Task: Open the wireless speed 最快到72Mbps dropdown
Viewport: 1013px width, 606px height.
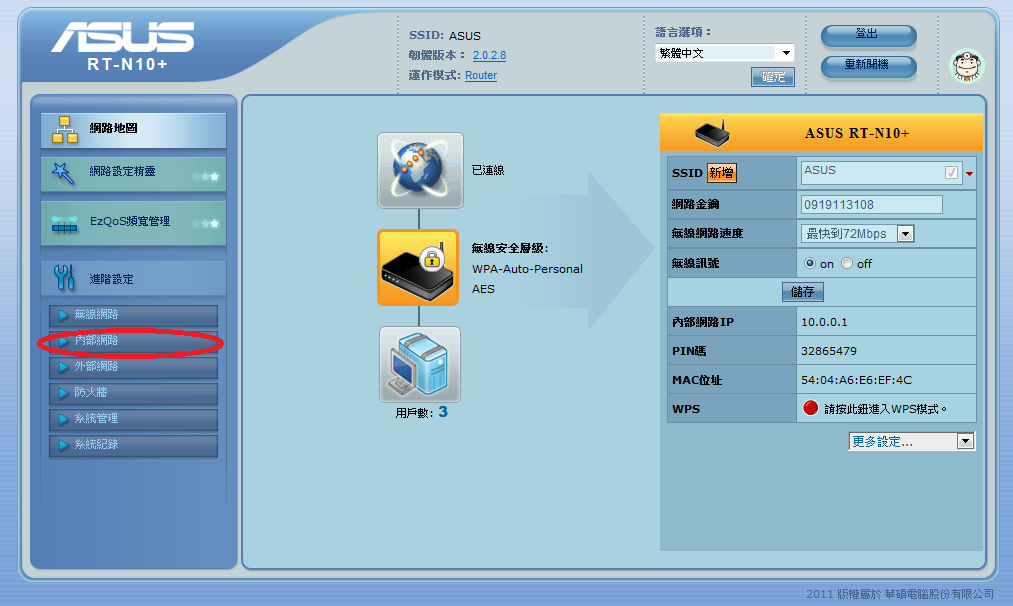Action: pyautogui.click(x=858, y=234)
